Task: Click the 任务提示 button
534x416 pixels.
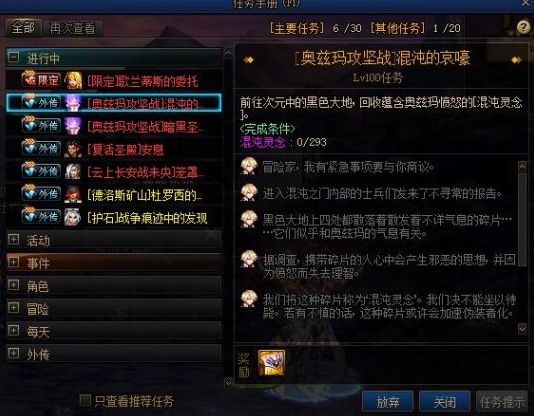Action: point(502,402)
